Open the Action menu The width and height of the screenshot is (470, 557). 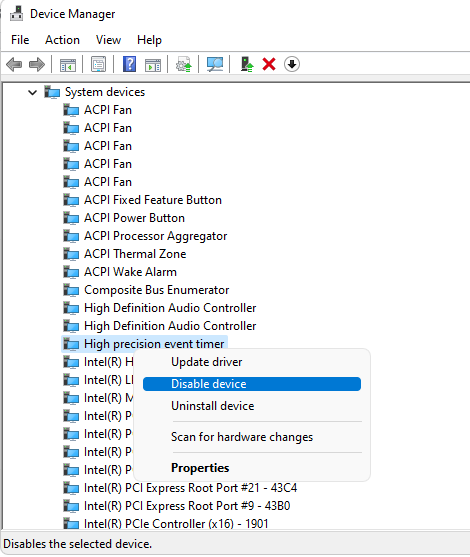tap(62, 40)
